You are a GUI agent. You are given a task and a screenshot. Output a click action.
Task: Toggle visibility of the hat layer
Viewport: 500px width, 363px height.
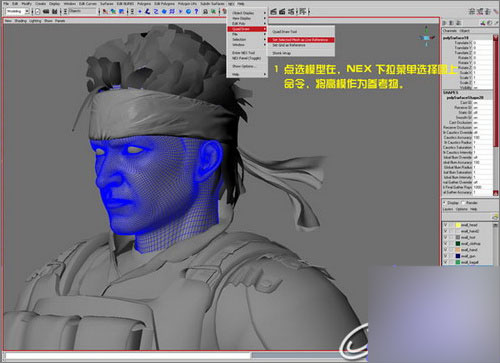(x=445, y=237)
